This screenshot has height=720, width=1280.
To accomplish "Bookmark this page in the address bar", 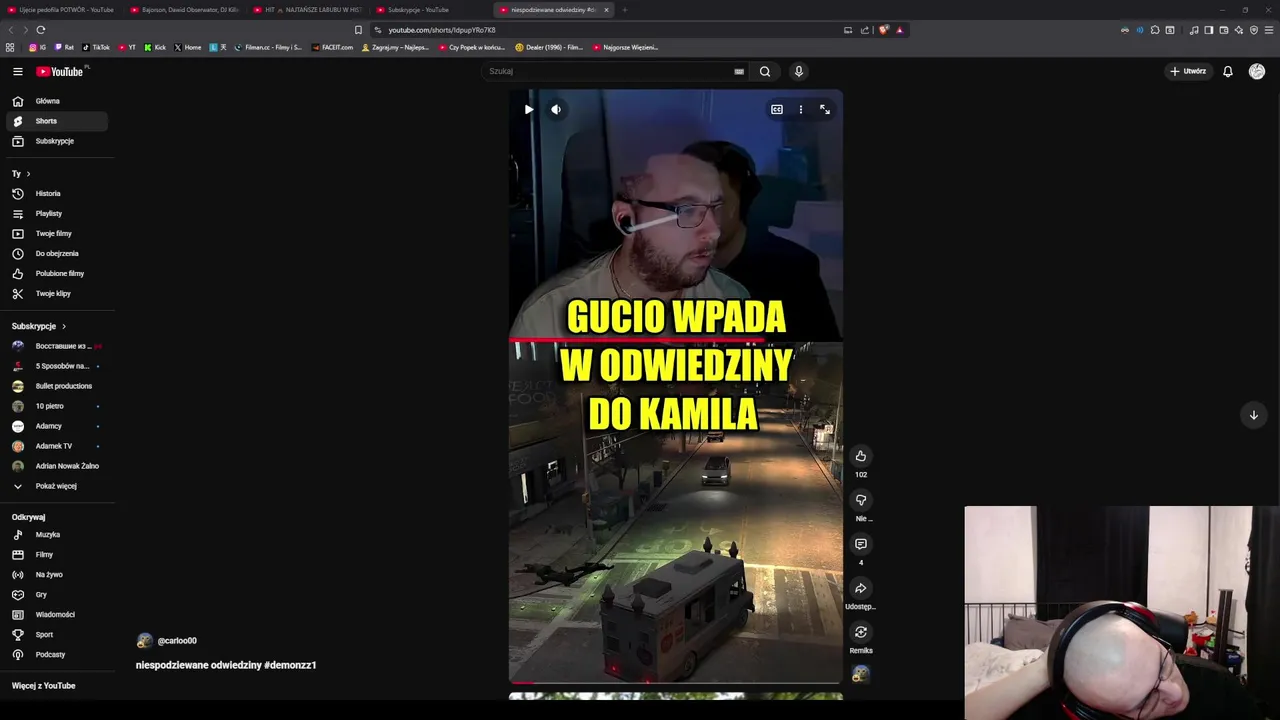I will coord(358,30).
